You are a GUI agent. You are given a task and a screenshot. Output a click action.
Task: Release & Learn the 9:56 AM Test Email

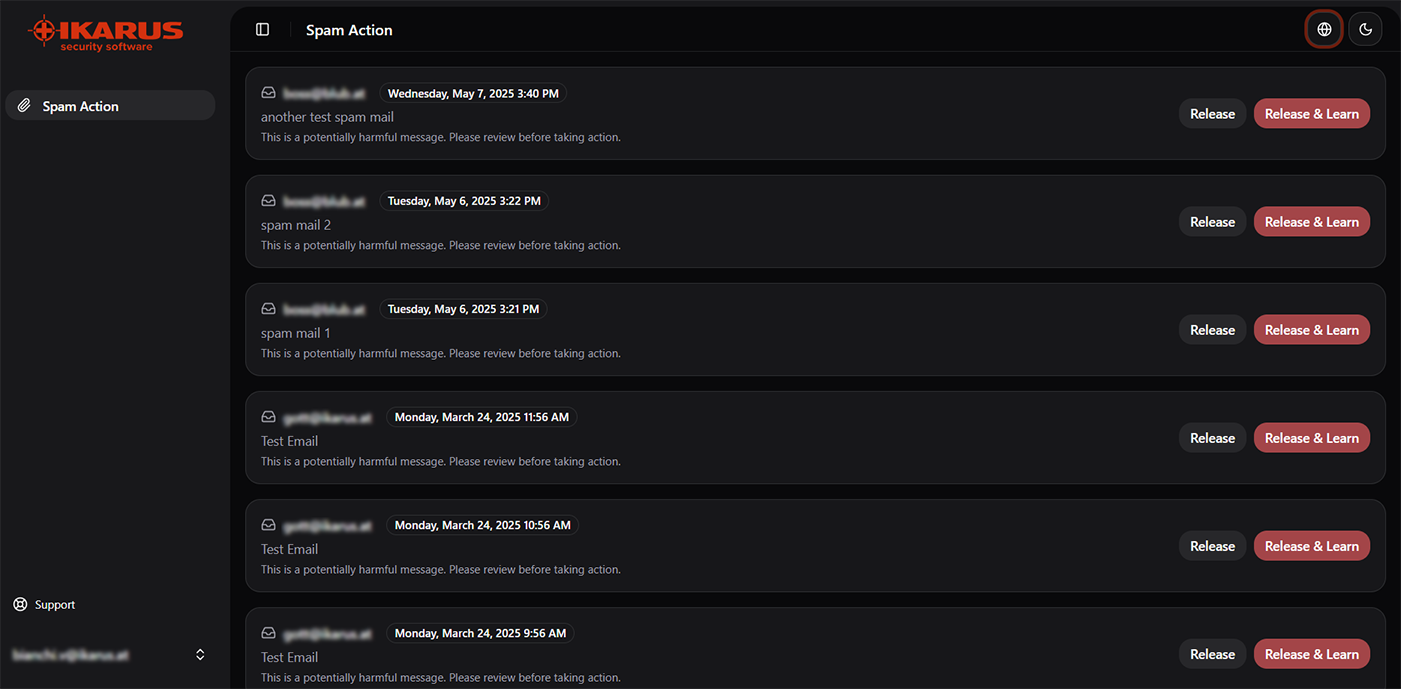[x=1312, y=654]
